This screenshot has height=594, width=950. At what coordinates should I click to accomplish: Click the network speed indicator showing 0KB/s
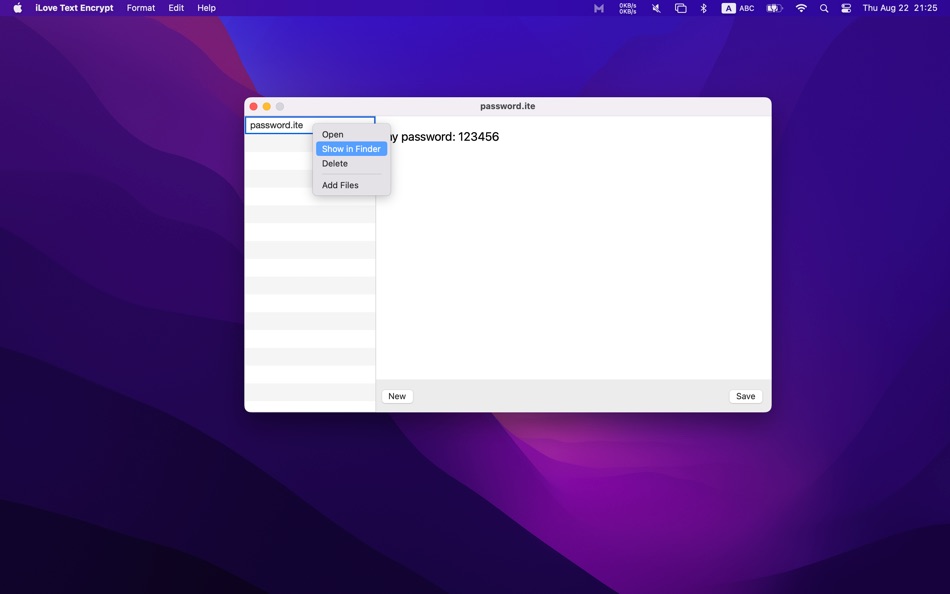tap(625, 7)
